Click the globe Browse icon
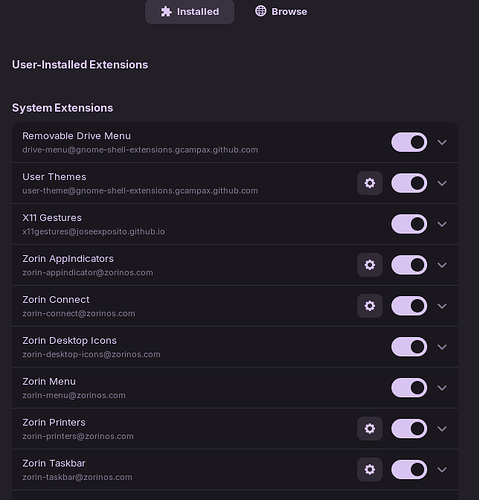Viewport: 479px width, 500px height. [261, 11]
